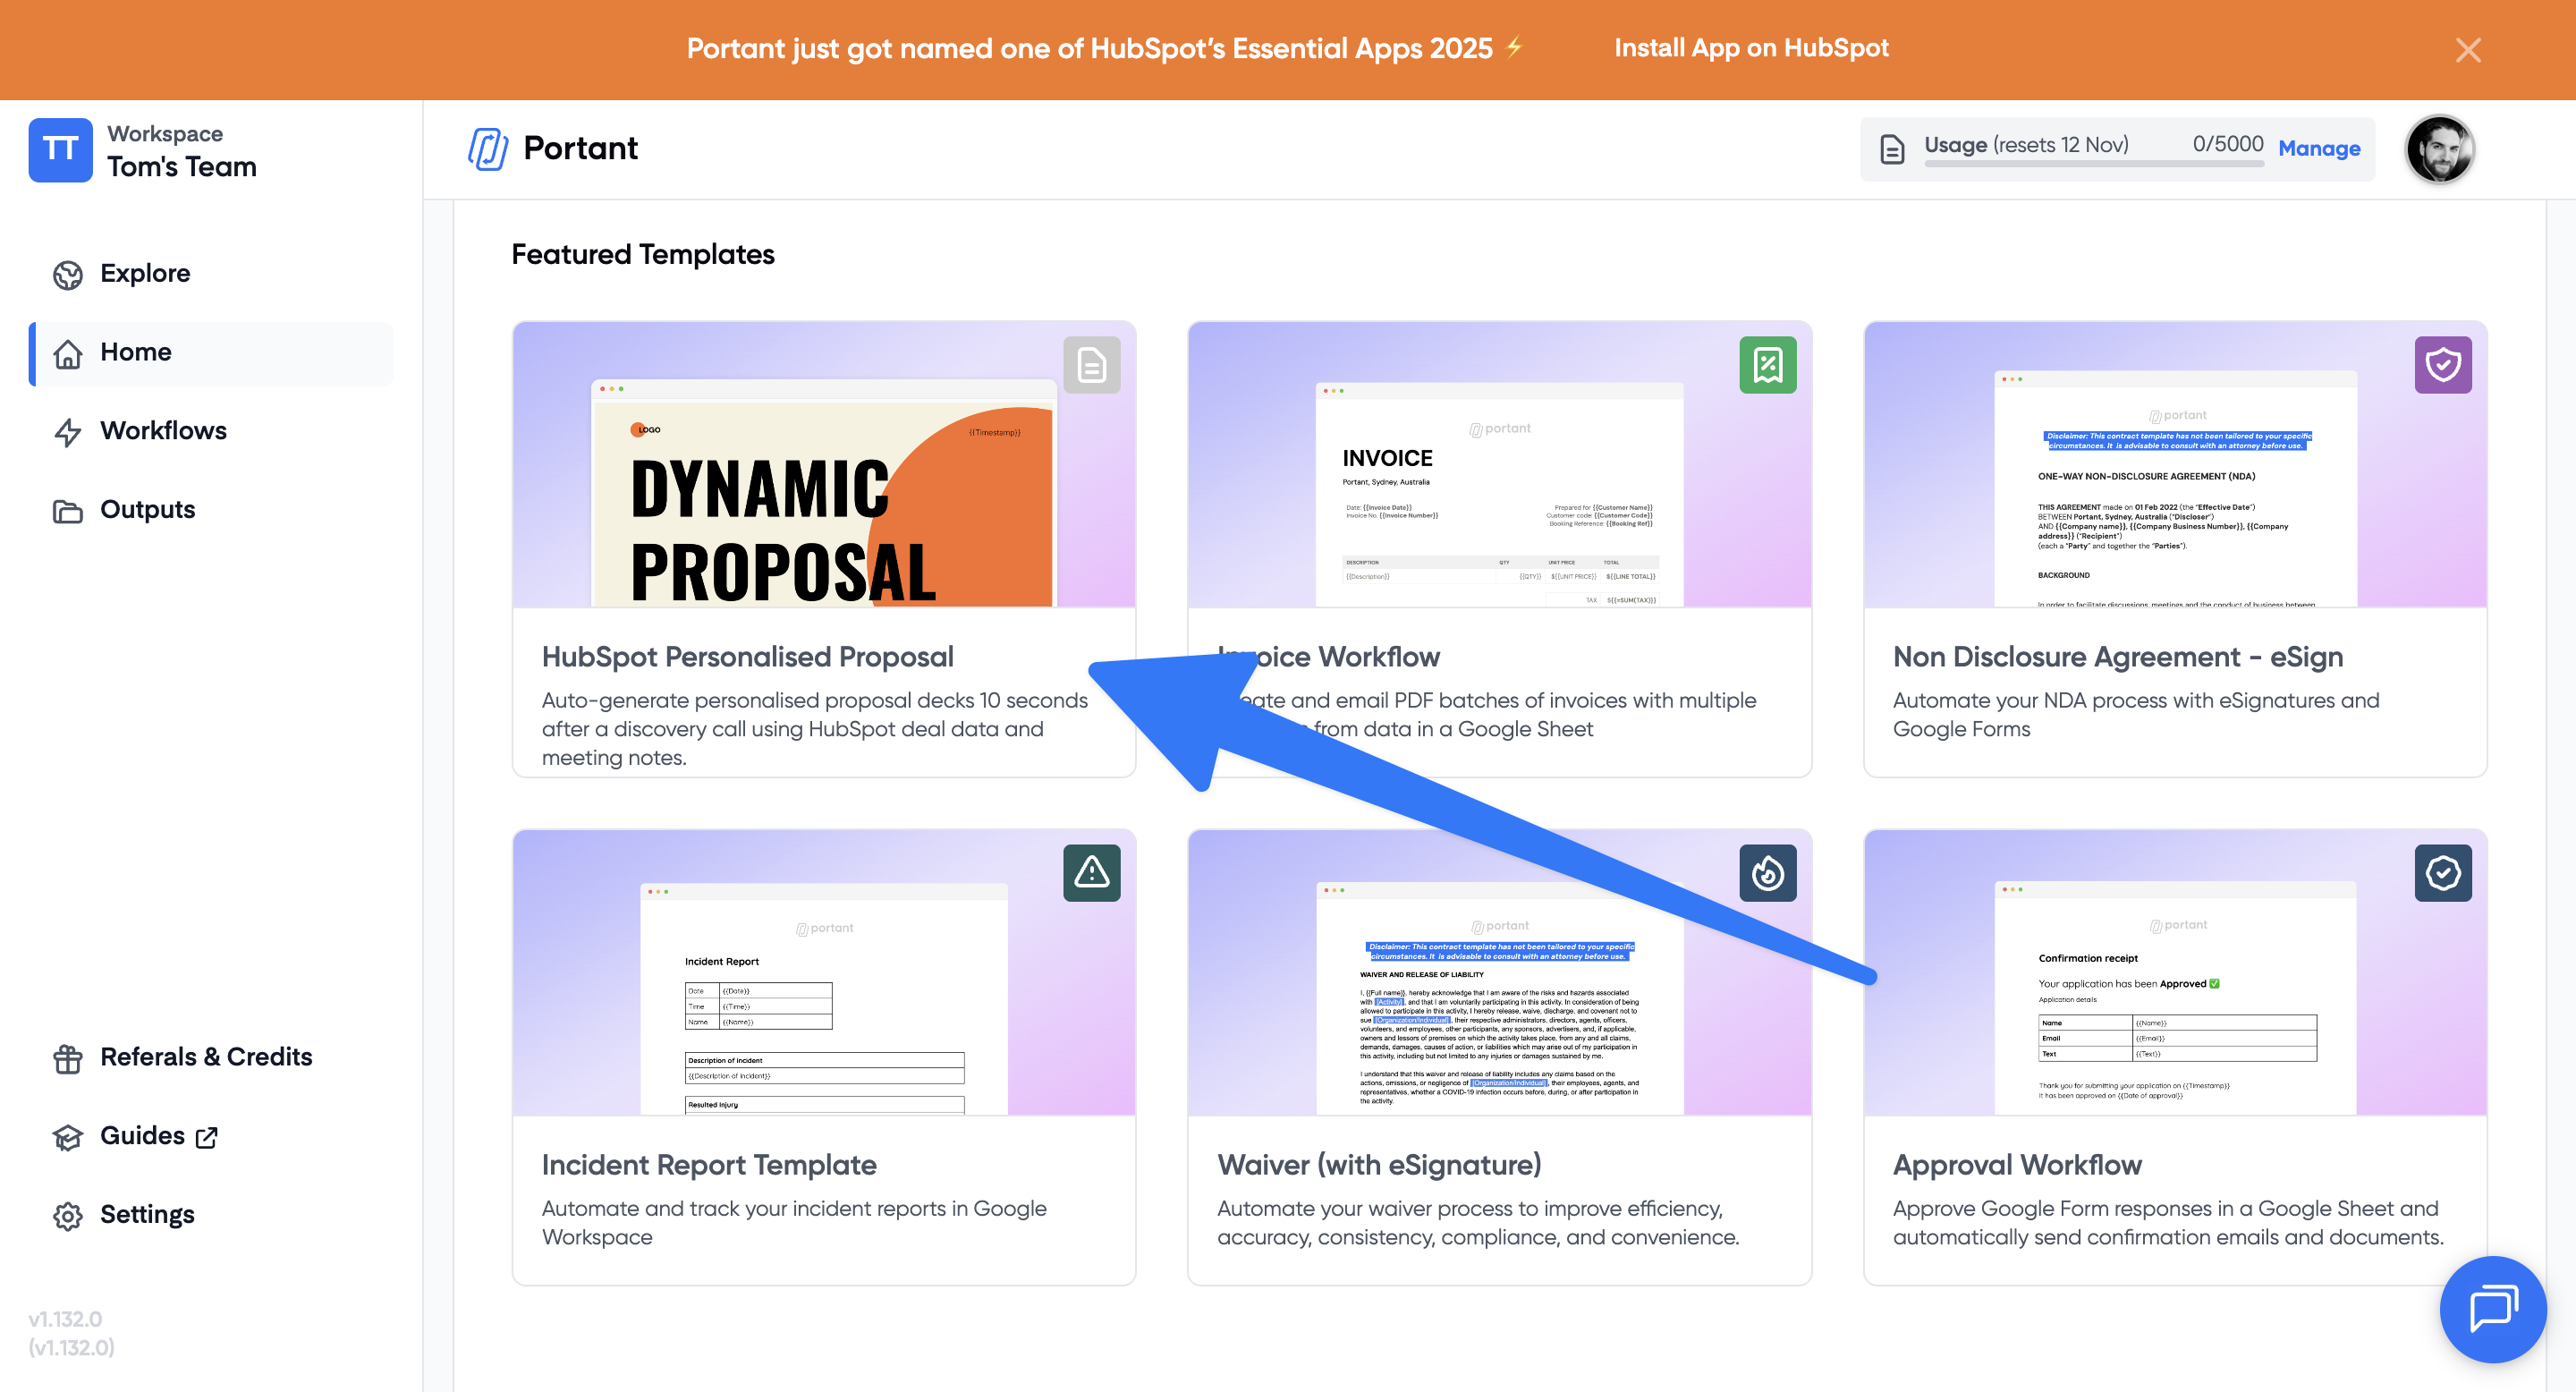Navigate to Outputs in sidebar
The width and height of the screenshot is (2576, 1392).
pos(147,510)
